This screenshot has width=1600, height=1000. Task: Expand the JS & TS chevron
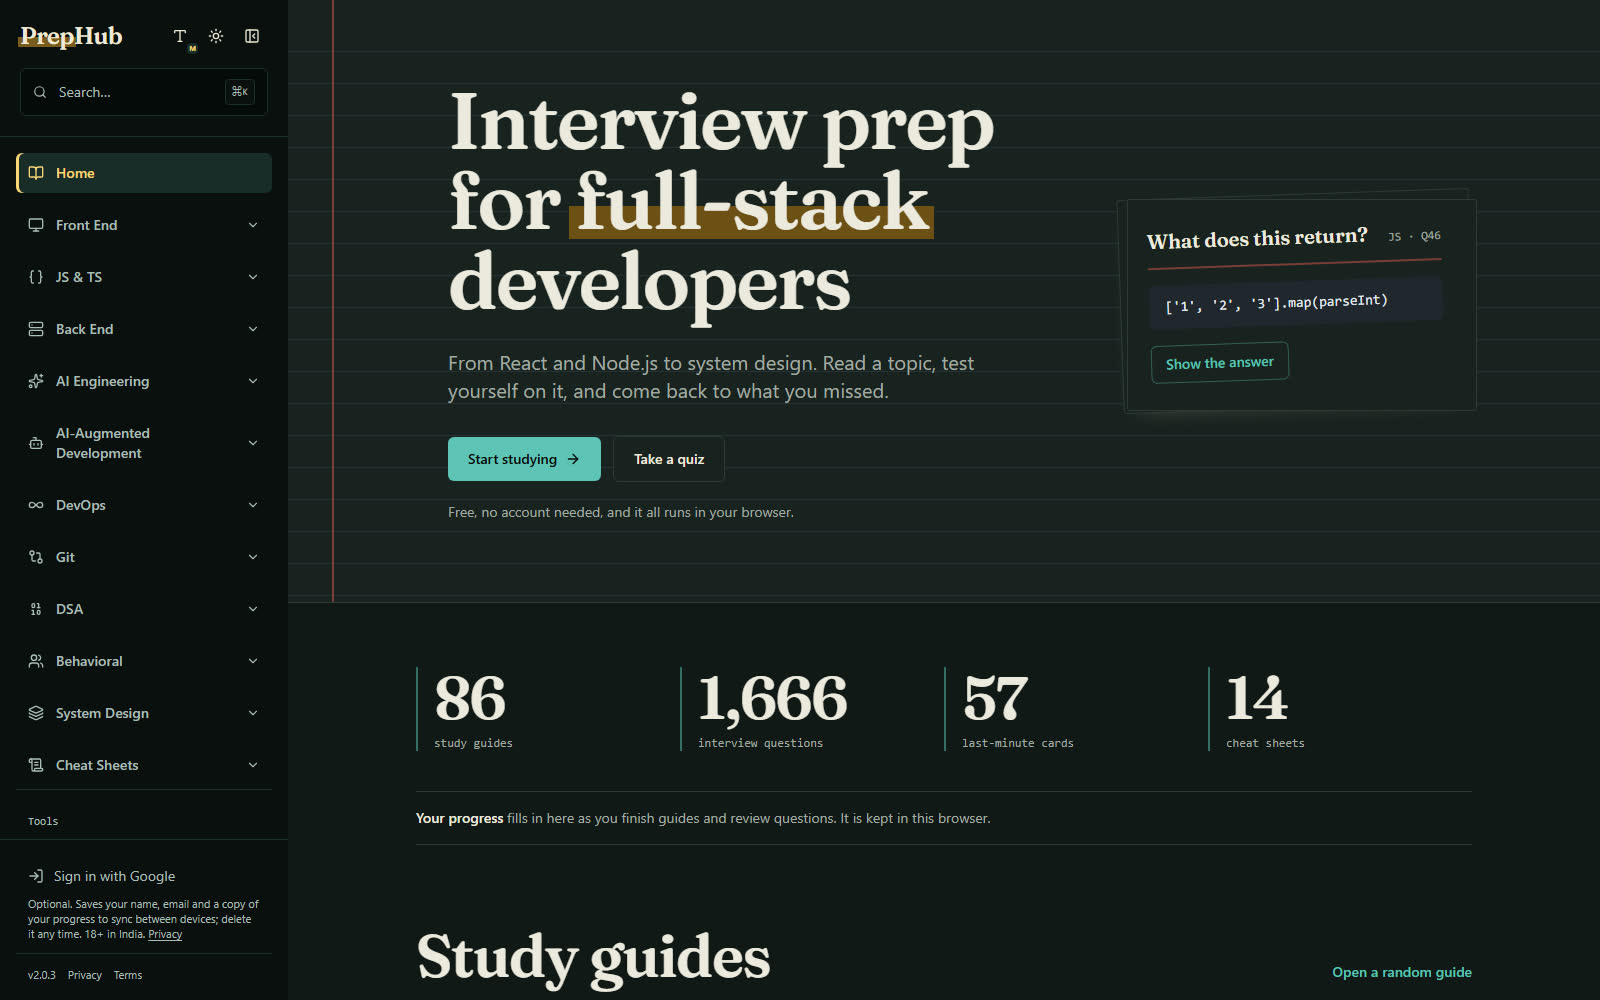point(253,277)
